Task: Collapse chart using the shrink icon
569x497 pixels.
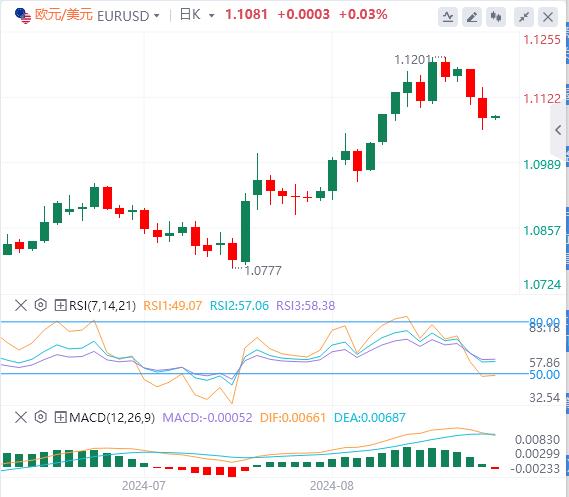Action: [524, 17]
